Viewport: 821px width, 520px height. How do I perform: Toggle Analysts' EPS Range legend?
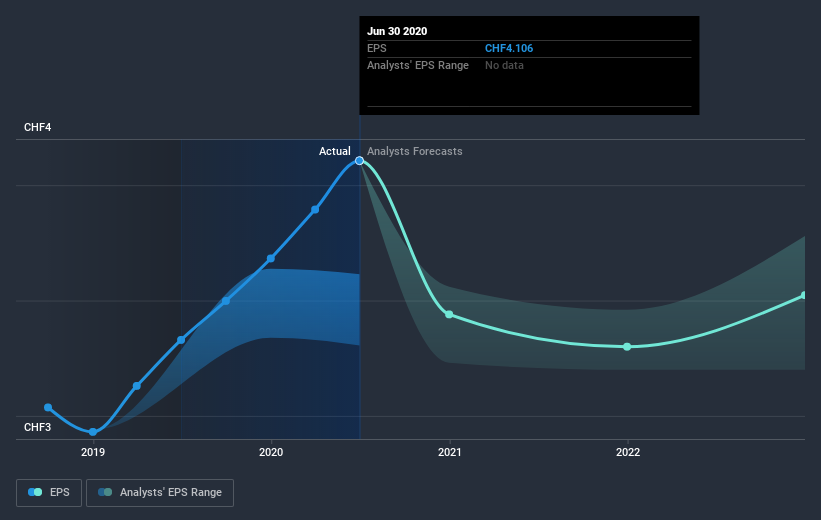coord(160,492)
